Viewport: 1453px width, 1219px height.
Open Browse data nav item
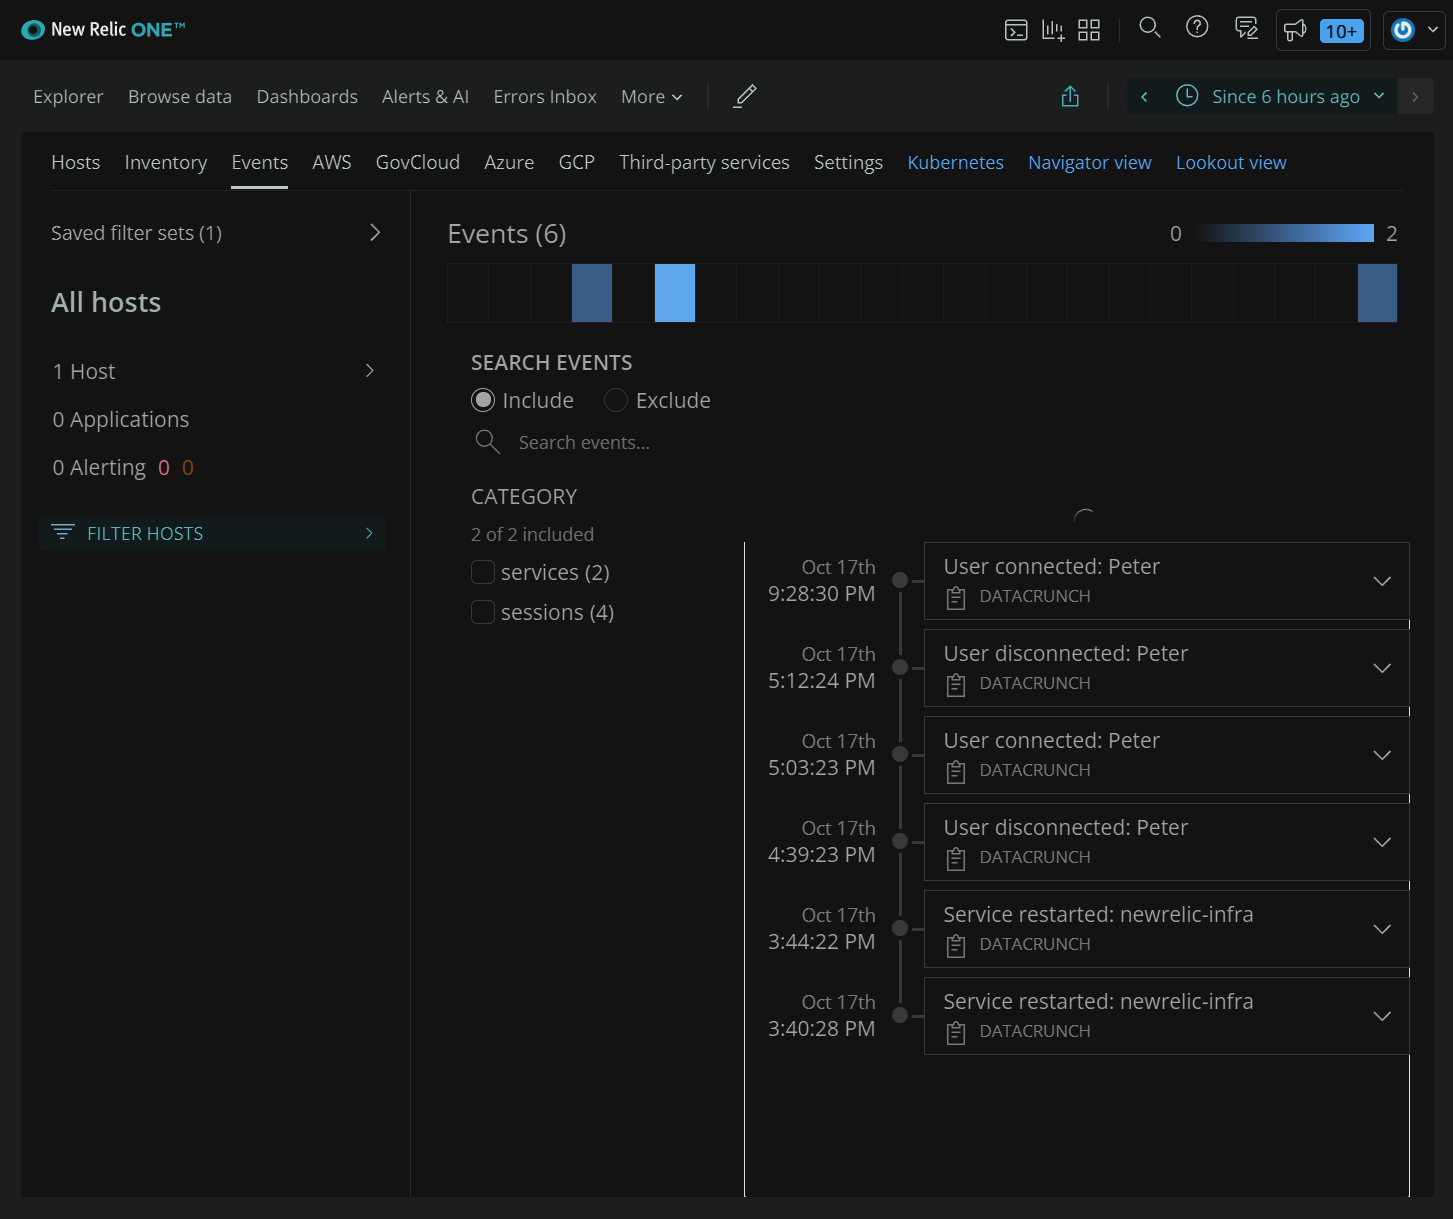pos(180,97)
